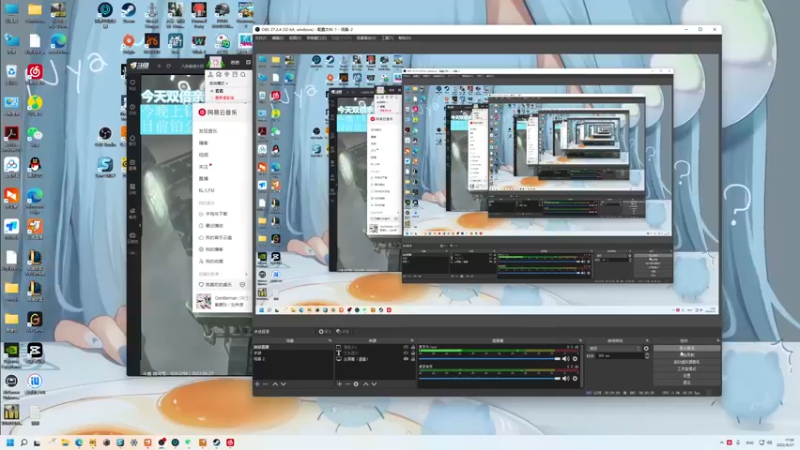This screenshot has height=450, width=800.
Task: Show hidden system tray icons chevron
Action: point(721,442)
